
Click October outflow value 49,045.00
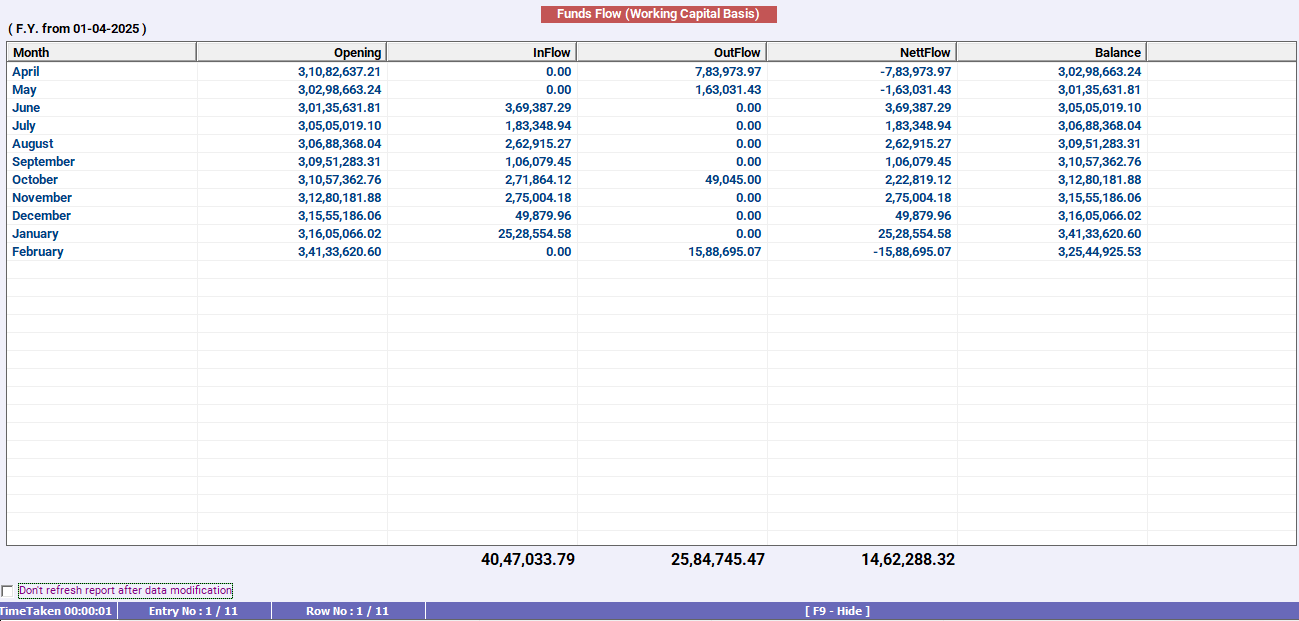[733, 180]
